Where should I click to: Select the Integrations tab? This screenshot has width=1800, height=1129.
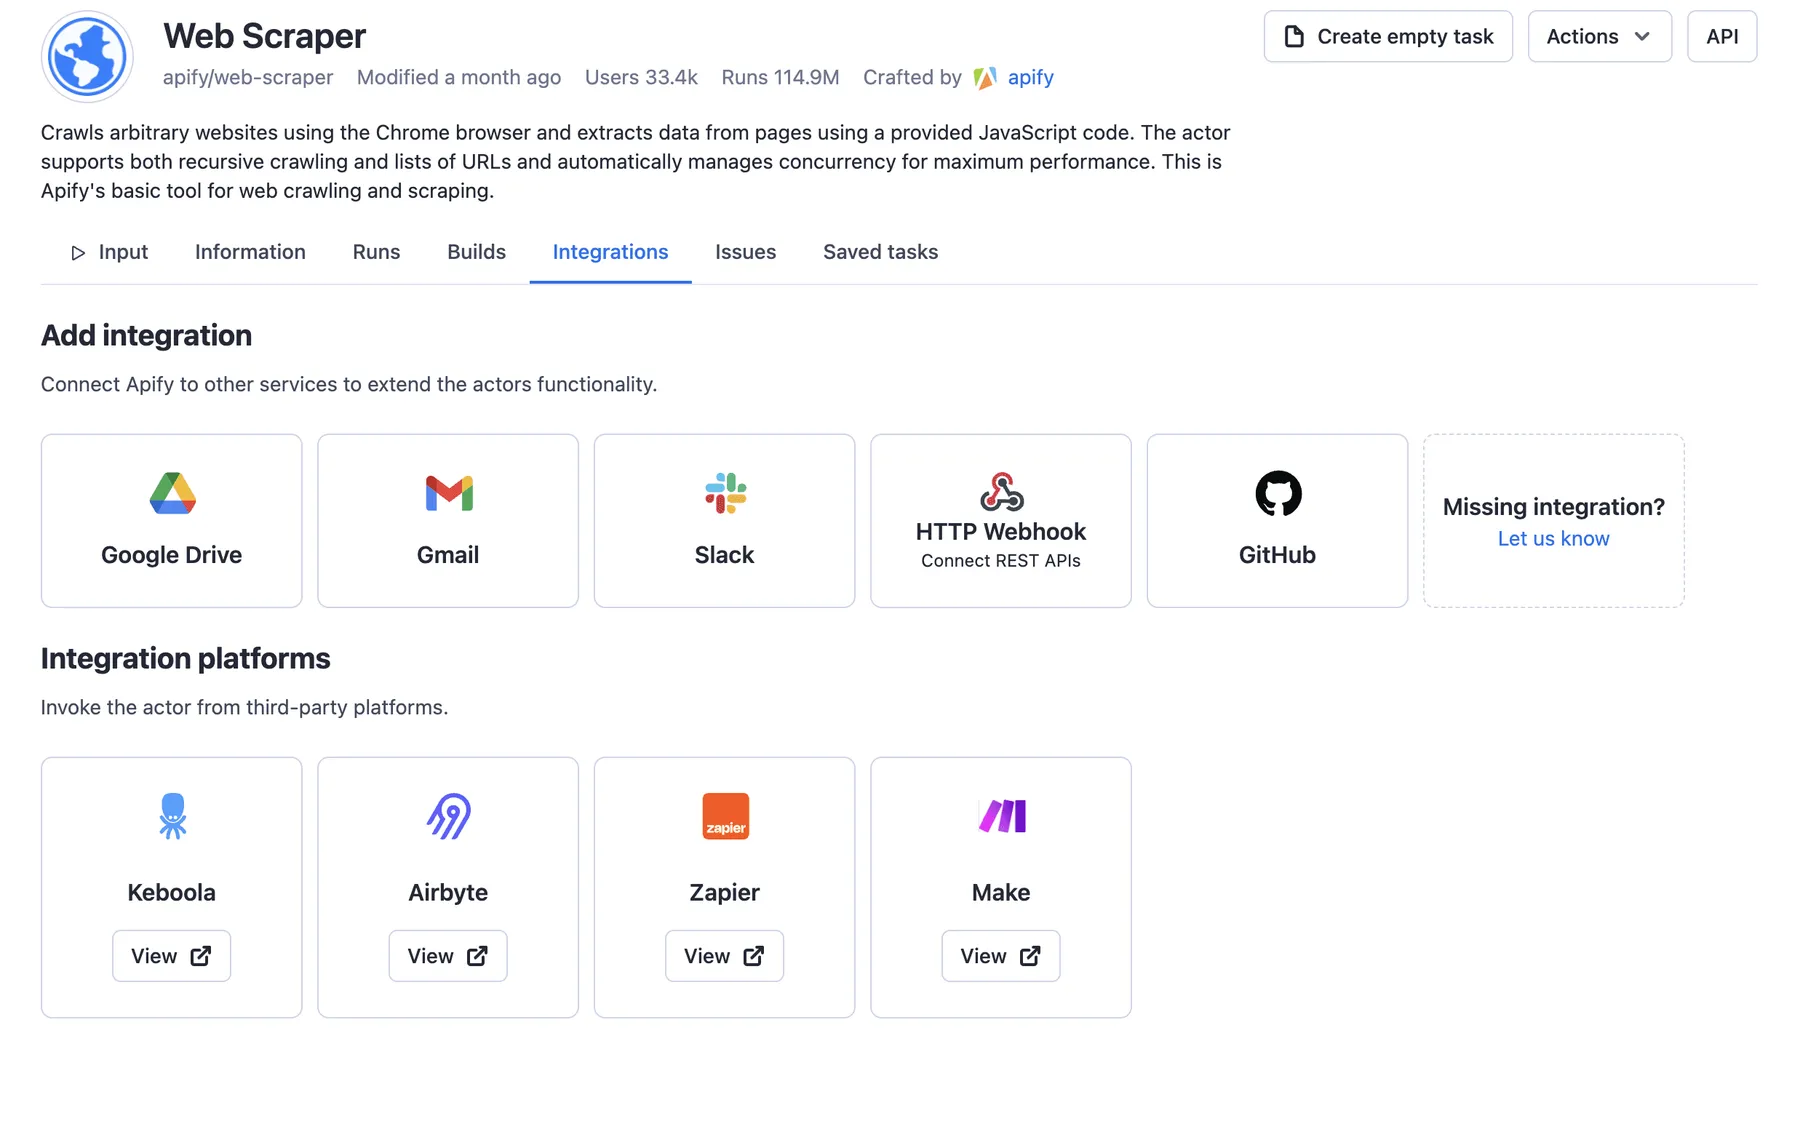tap(610, 252)
